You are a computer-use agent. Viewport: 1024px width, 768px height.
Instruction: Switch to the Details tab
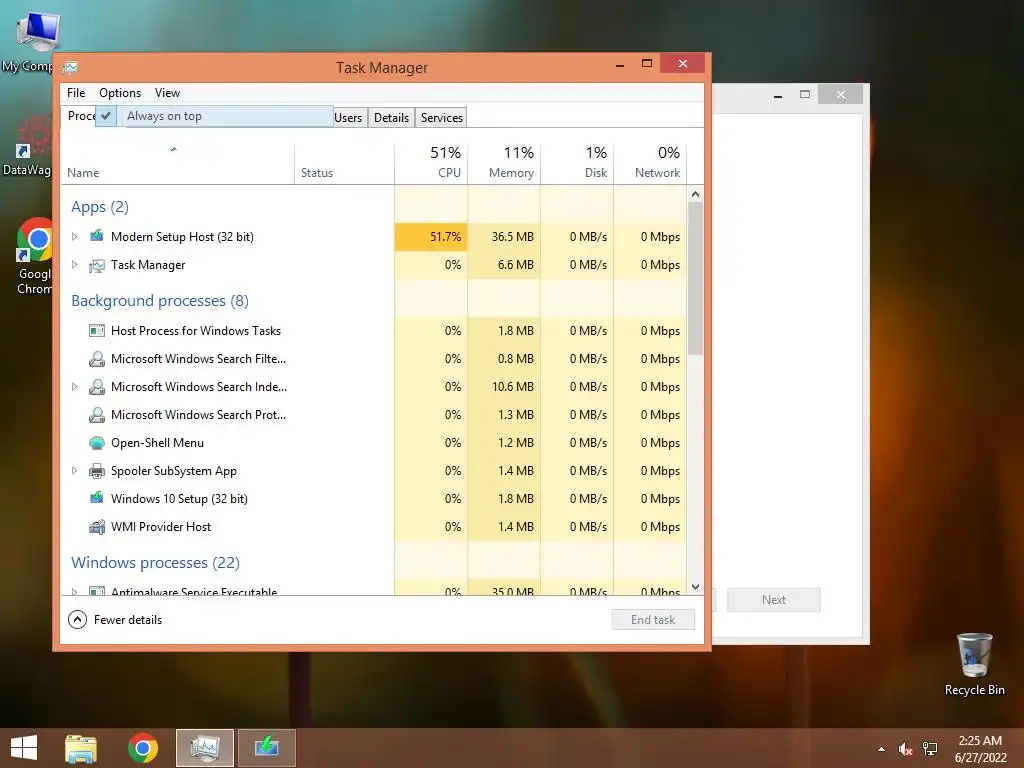391,118
